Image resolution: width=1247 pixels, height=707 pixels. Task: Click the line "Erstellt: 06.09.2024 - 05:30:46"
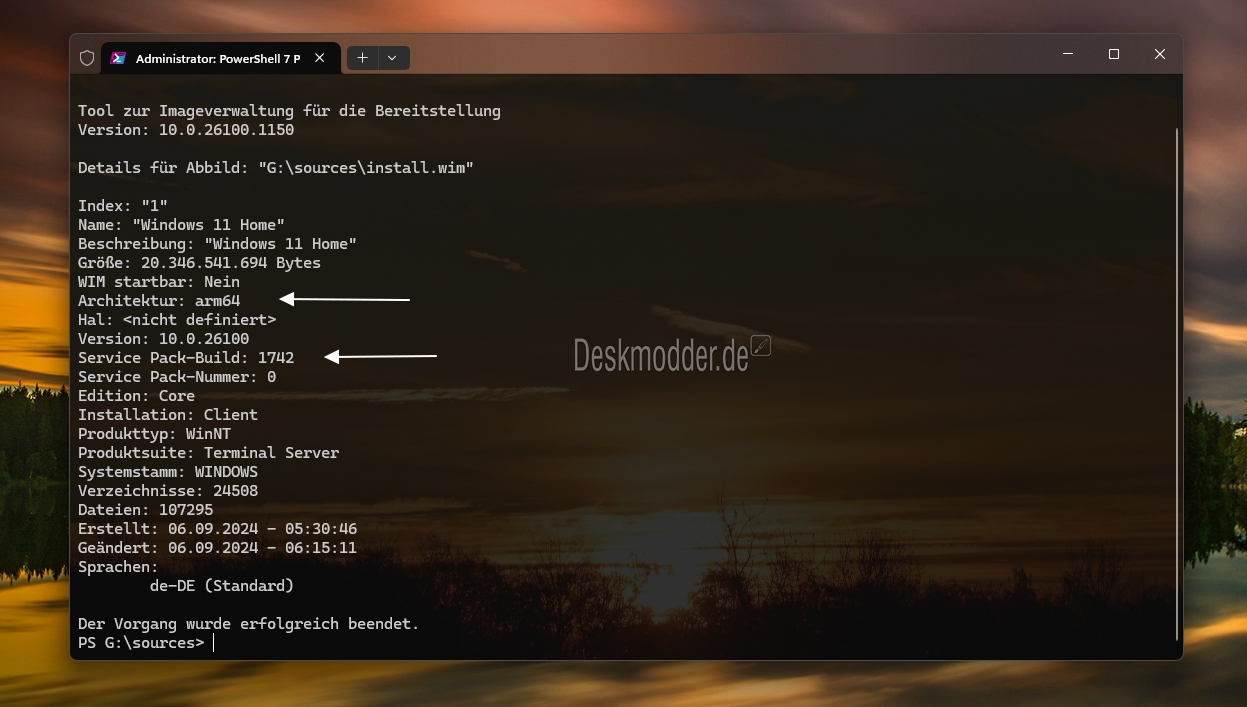click(217, 529)
